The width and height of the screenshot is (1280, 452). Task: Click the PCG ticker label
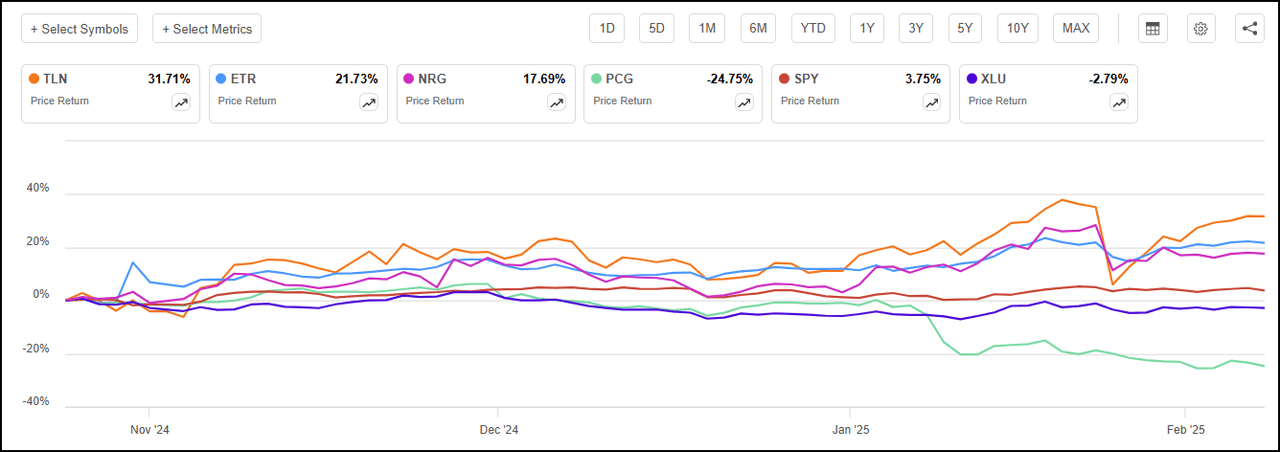(619, 79)
